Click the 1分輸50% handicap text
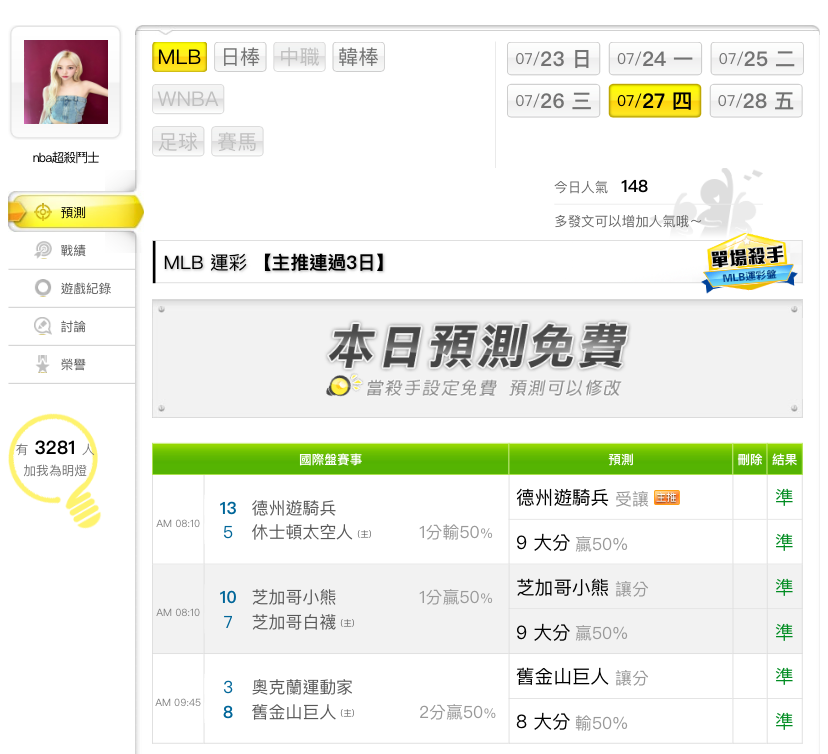The height and width of the screenshot is (754, 828). [456, 532]
